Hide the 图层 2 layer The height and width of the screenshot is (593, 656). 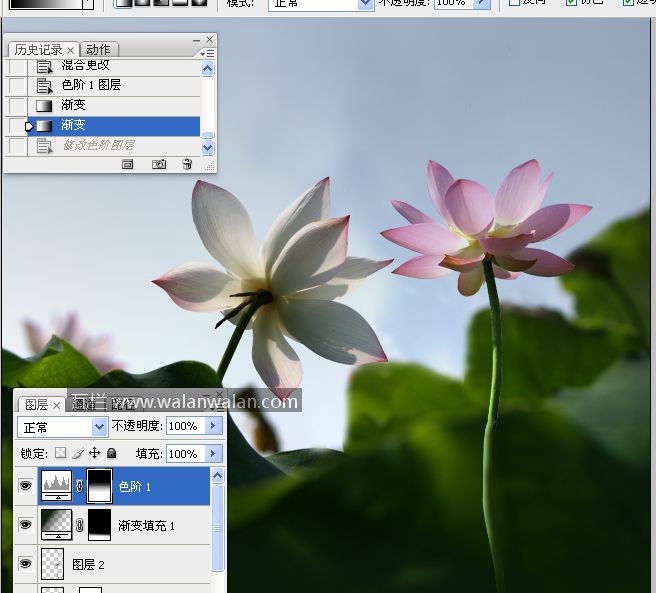coord(26,564)
